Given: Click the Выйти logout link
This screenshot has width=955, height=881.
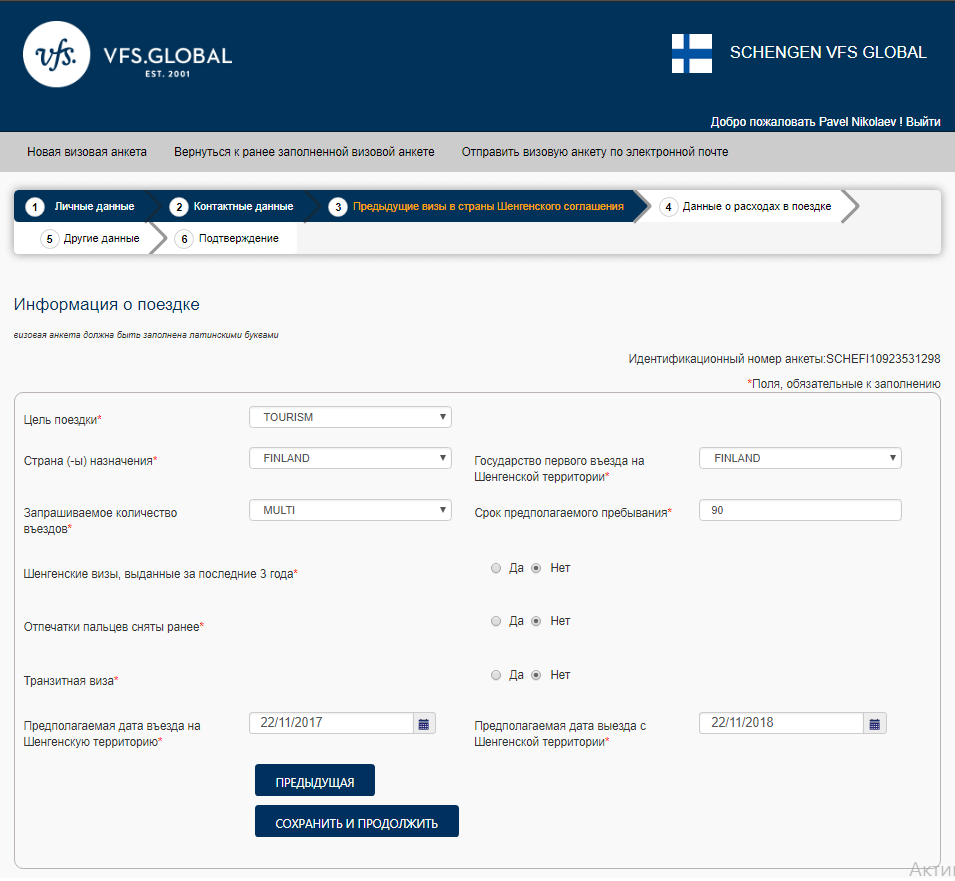Looking at the screenshot, I should click(x=923, y=122).
